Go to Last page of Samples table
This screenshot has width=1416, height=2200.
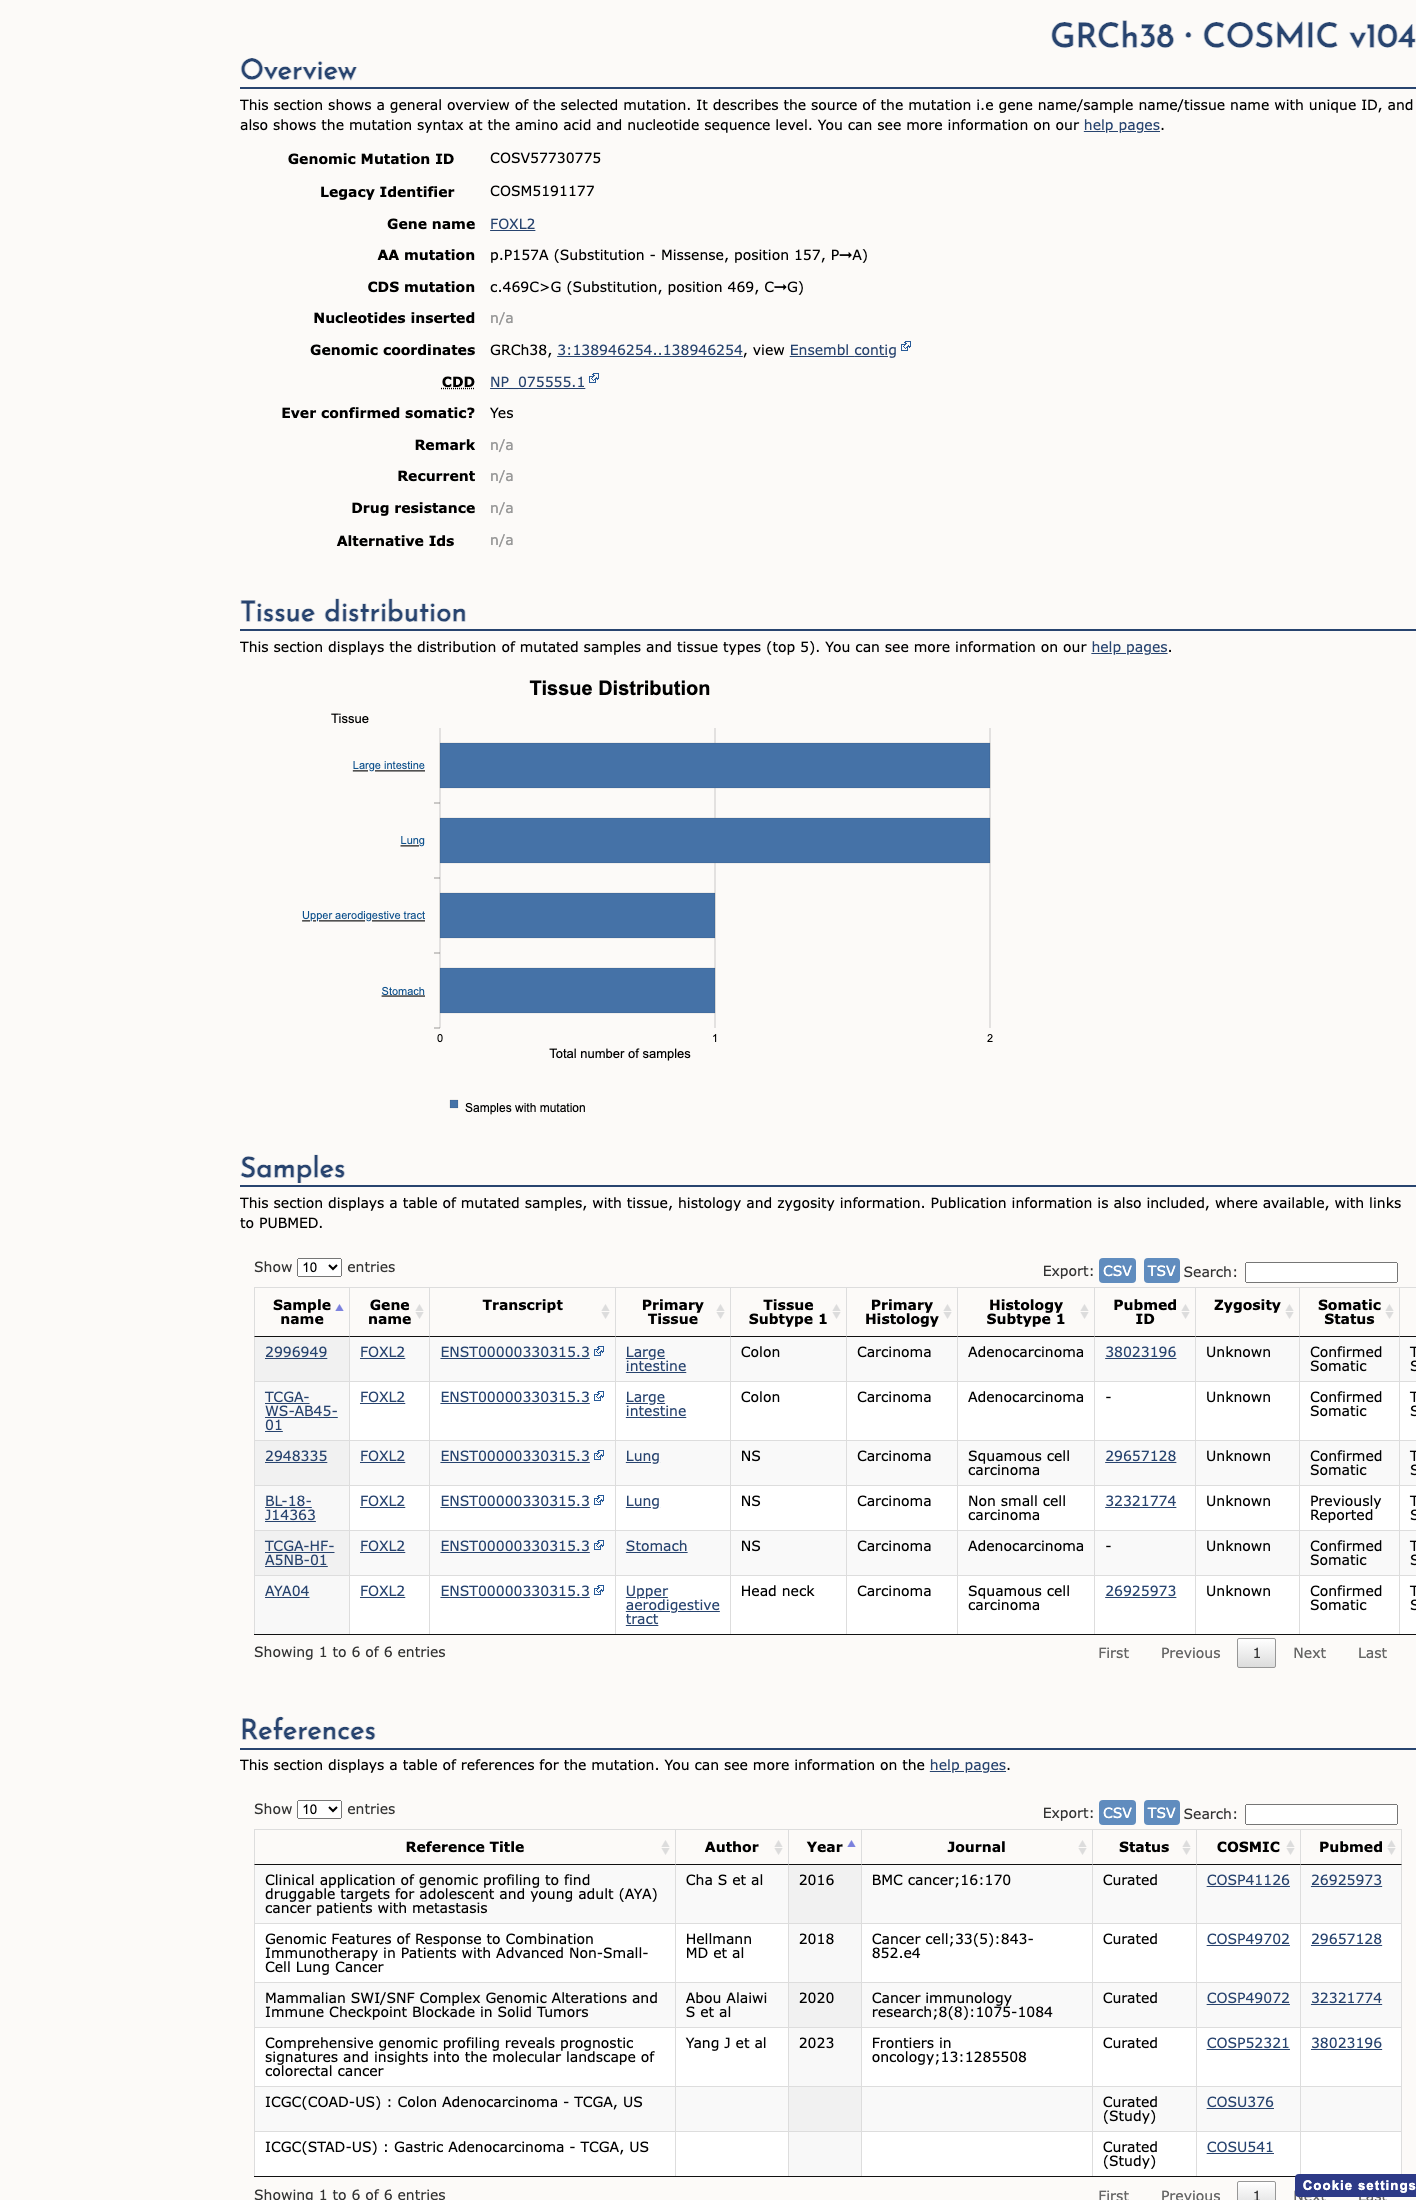[1372, 1653]
